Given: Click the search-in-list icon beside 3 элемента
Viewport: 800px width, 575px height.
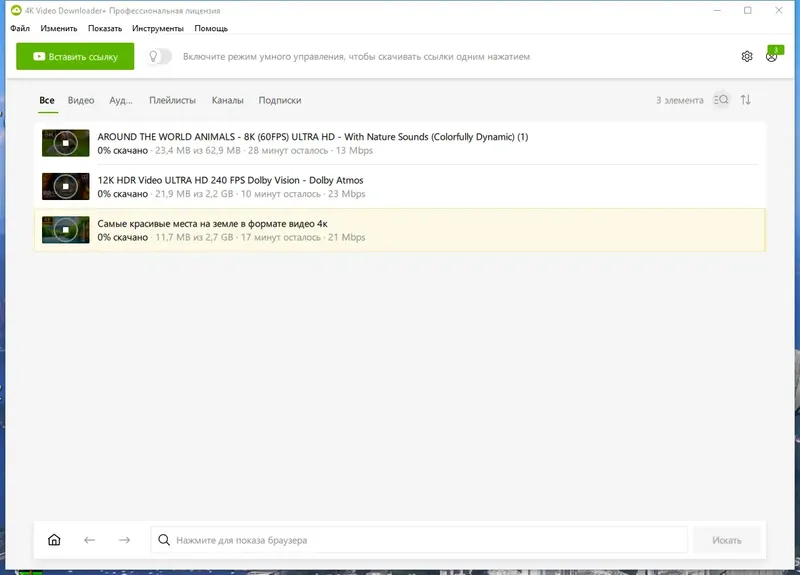Looking at the screenshot, I should pyautogui.click(x=721, y=100).
